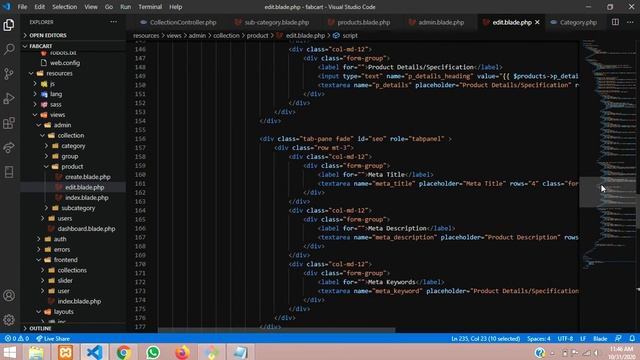Open the View menu
Image resolution: width=640 pixels, height=360 pixels.
point(91,7)
